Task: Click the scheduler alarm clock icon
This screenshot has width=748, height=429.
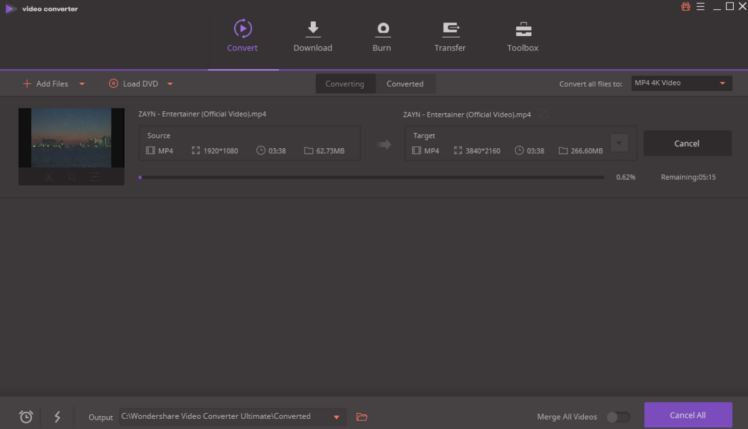Action: click(26, 416)
